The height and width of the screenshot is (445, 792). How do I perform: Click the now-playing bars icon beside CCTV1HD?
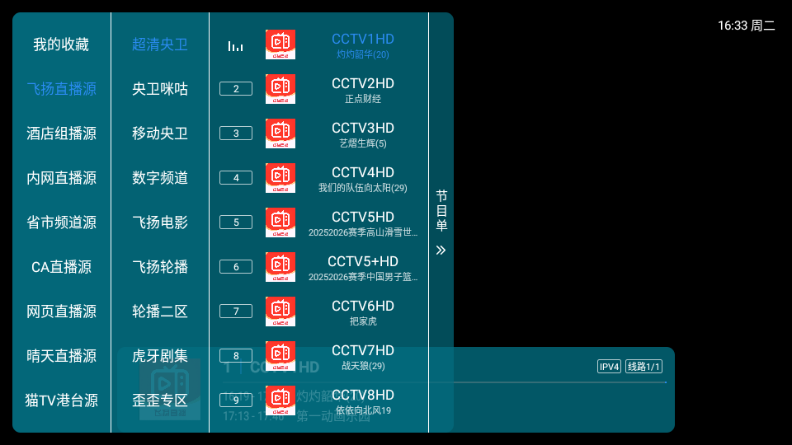click(x=235, y=46)
